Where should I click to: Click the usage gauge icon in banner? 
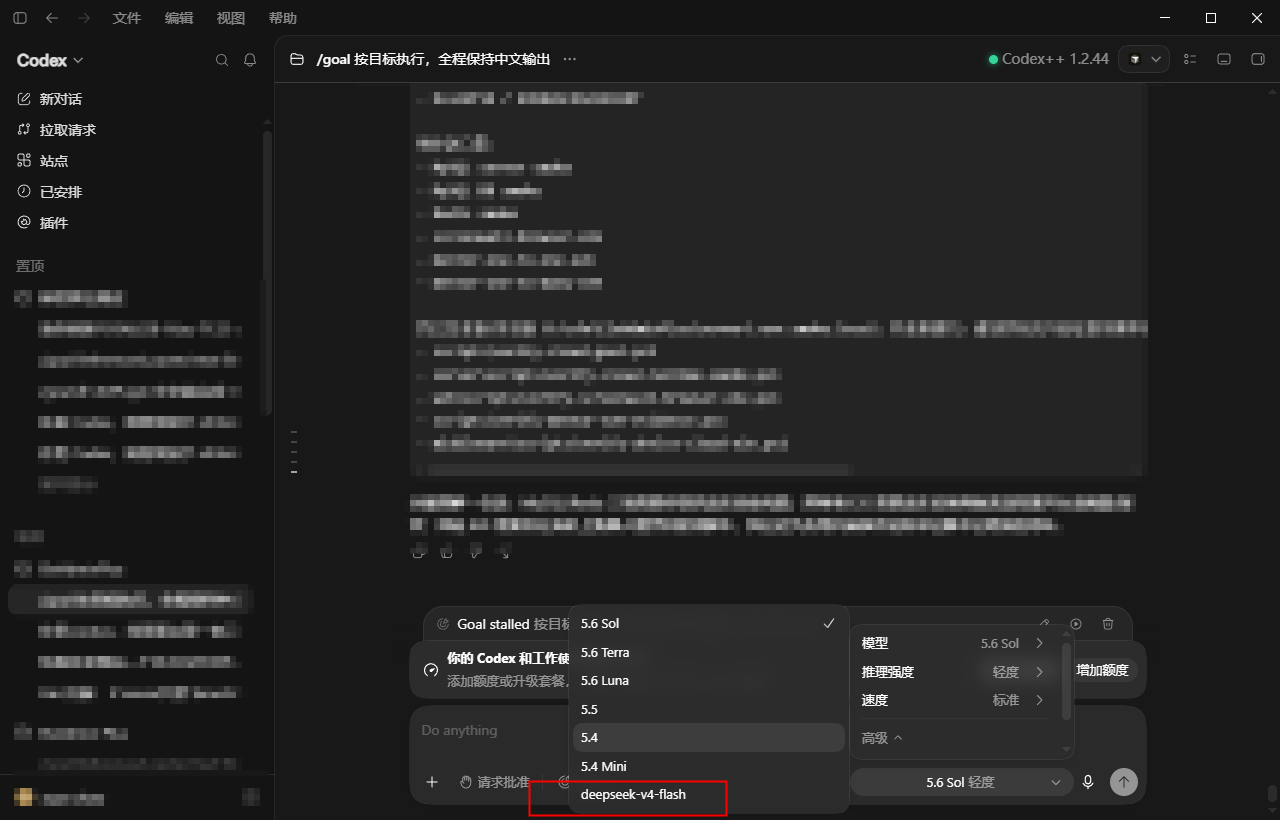pyautogui.click(x=431, y=670)
